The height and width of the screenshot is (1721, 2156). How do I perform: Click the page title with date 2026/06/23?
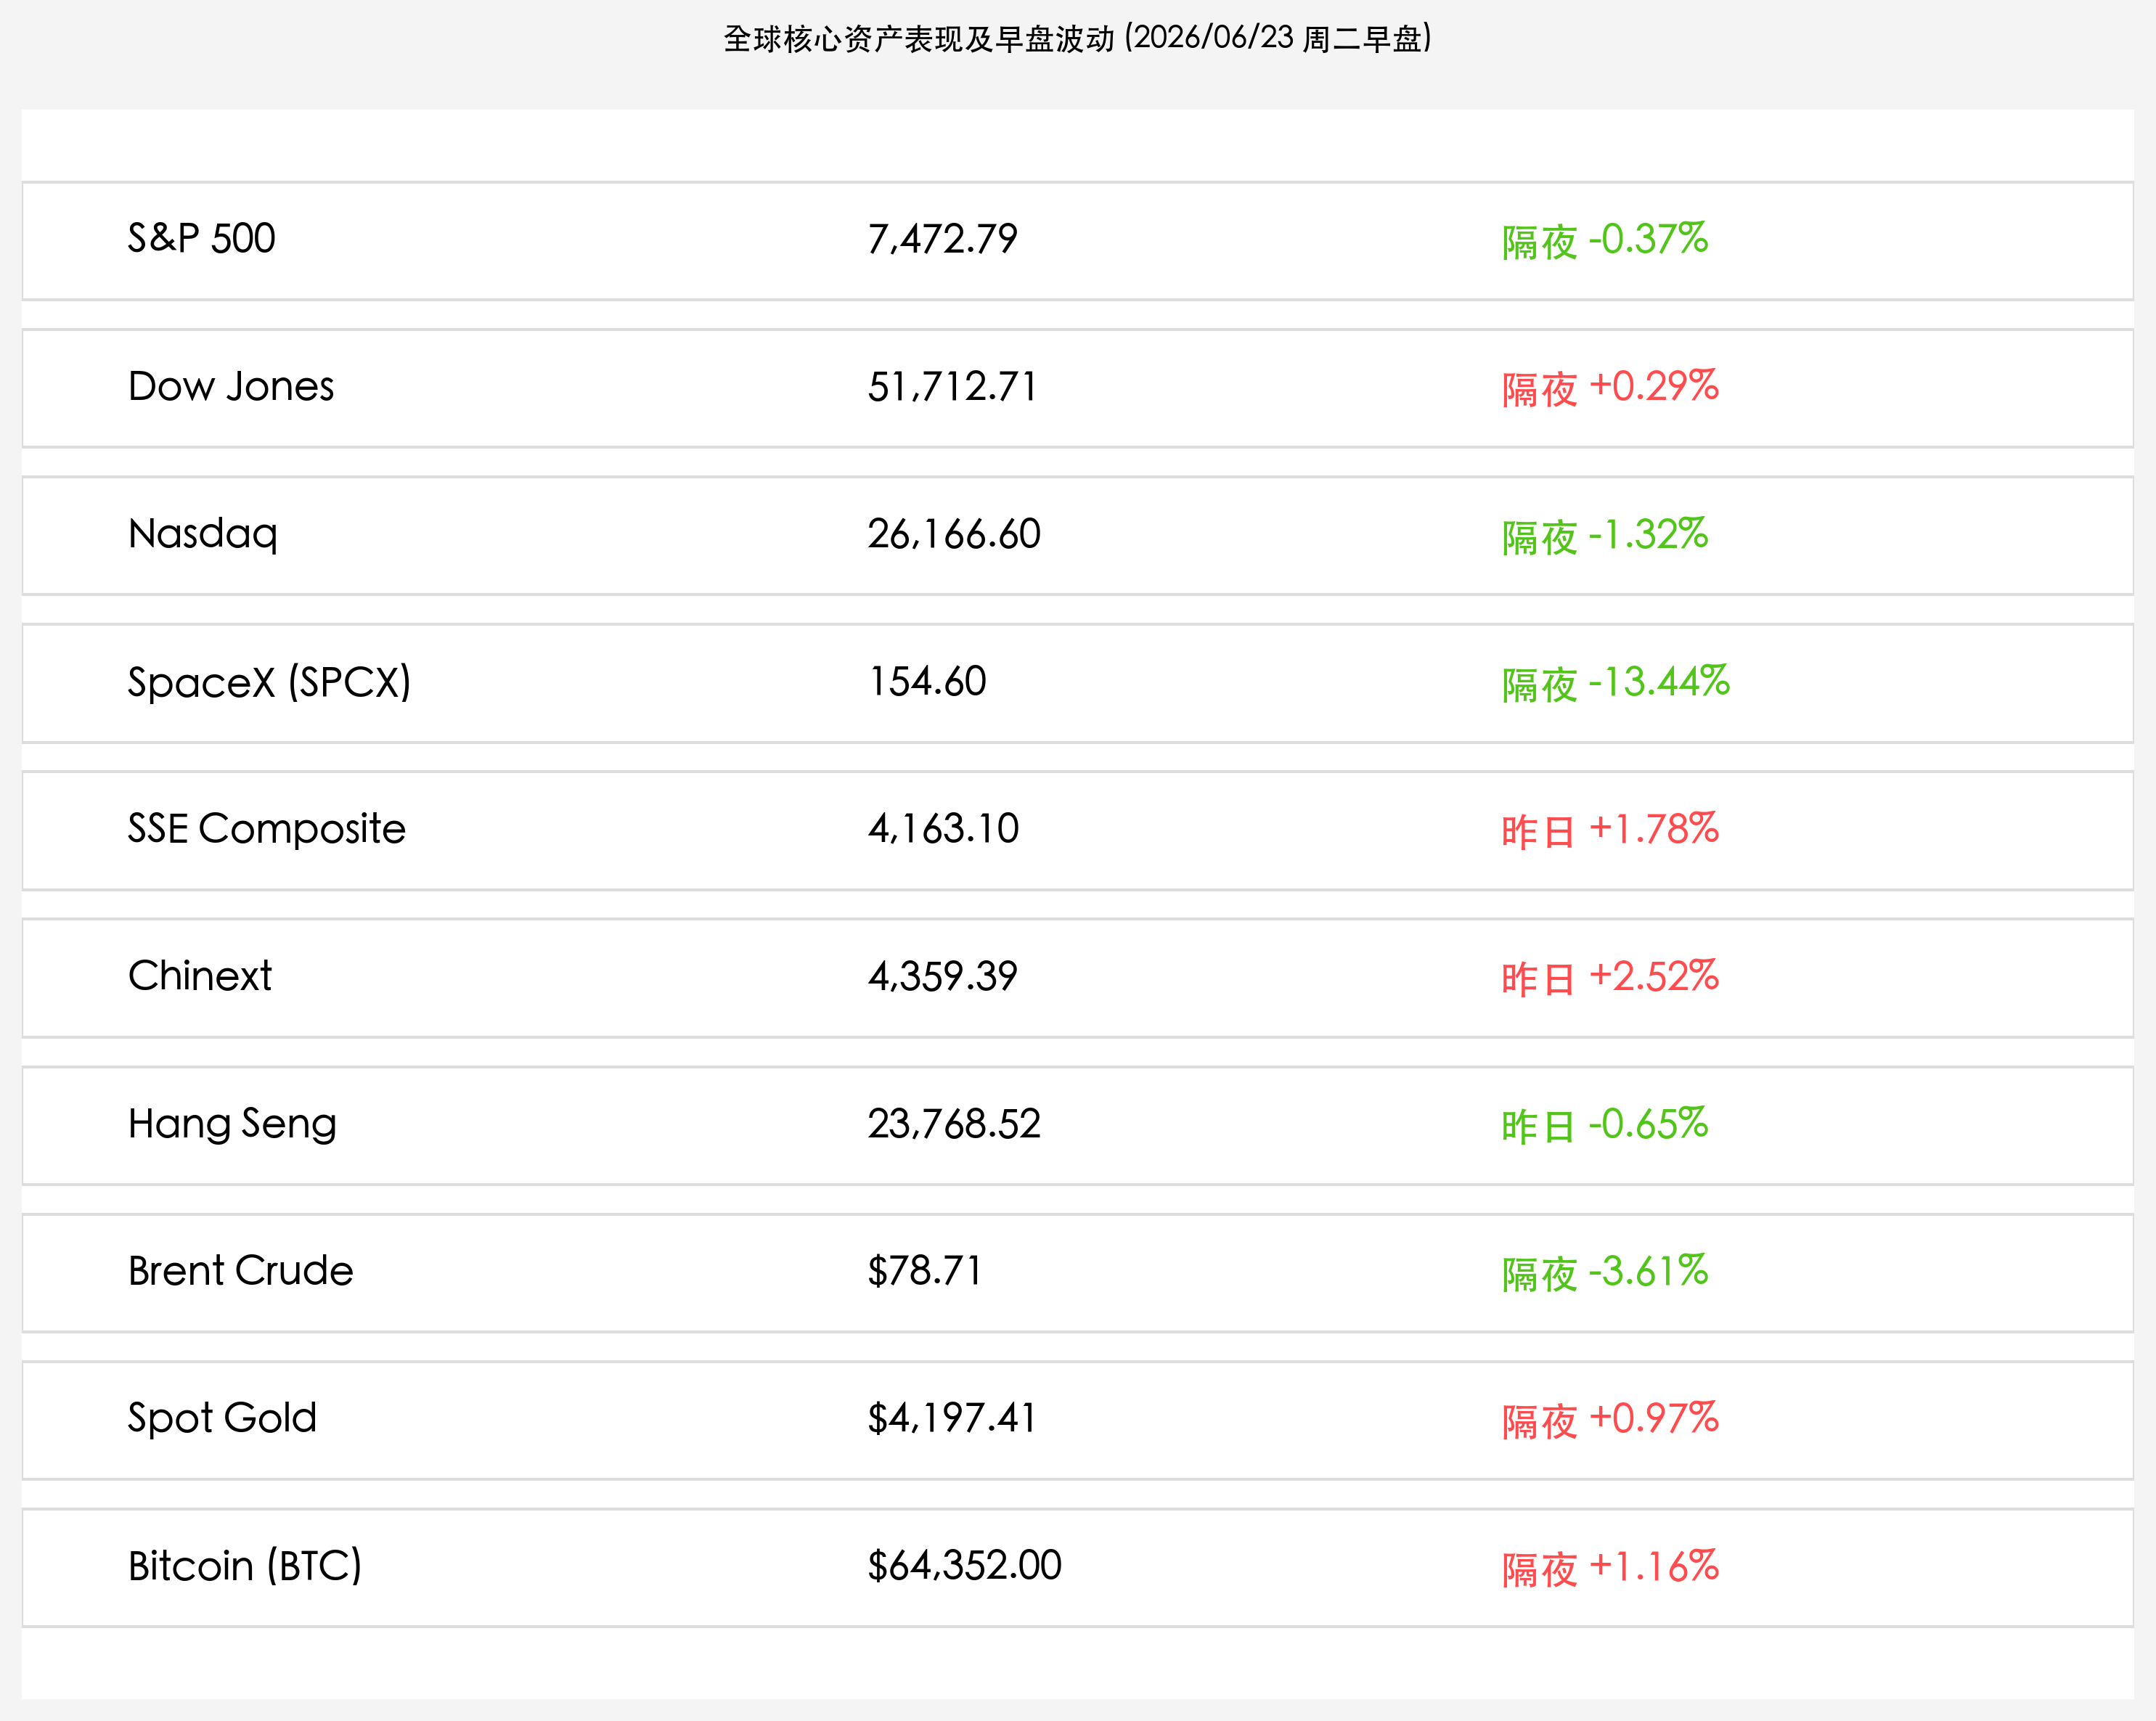click(1078, 38)
